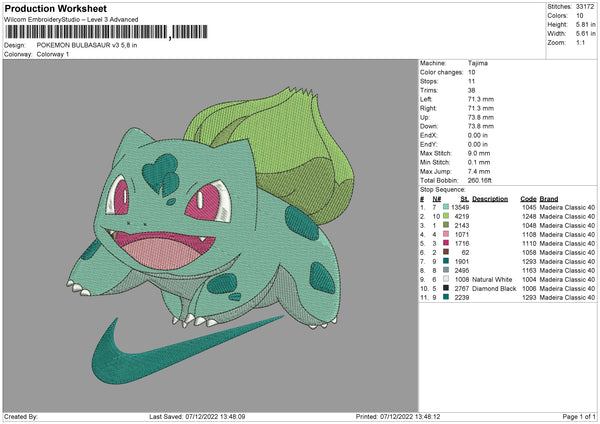Click the EndX value '0.00 in'
The image size is (600, 424).
(478, 135)
